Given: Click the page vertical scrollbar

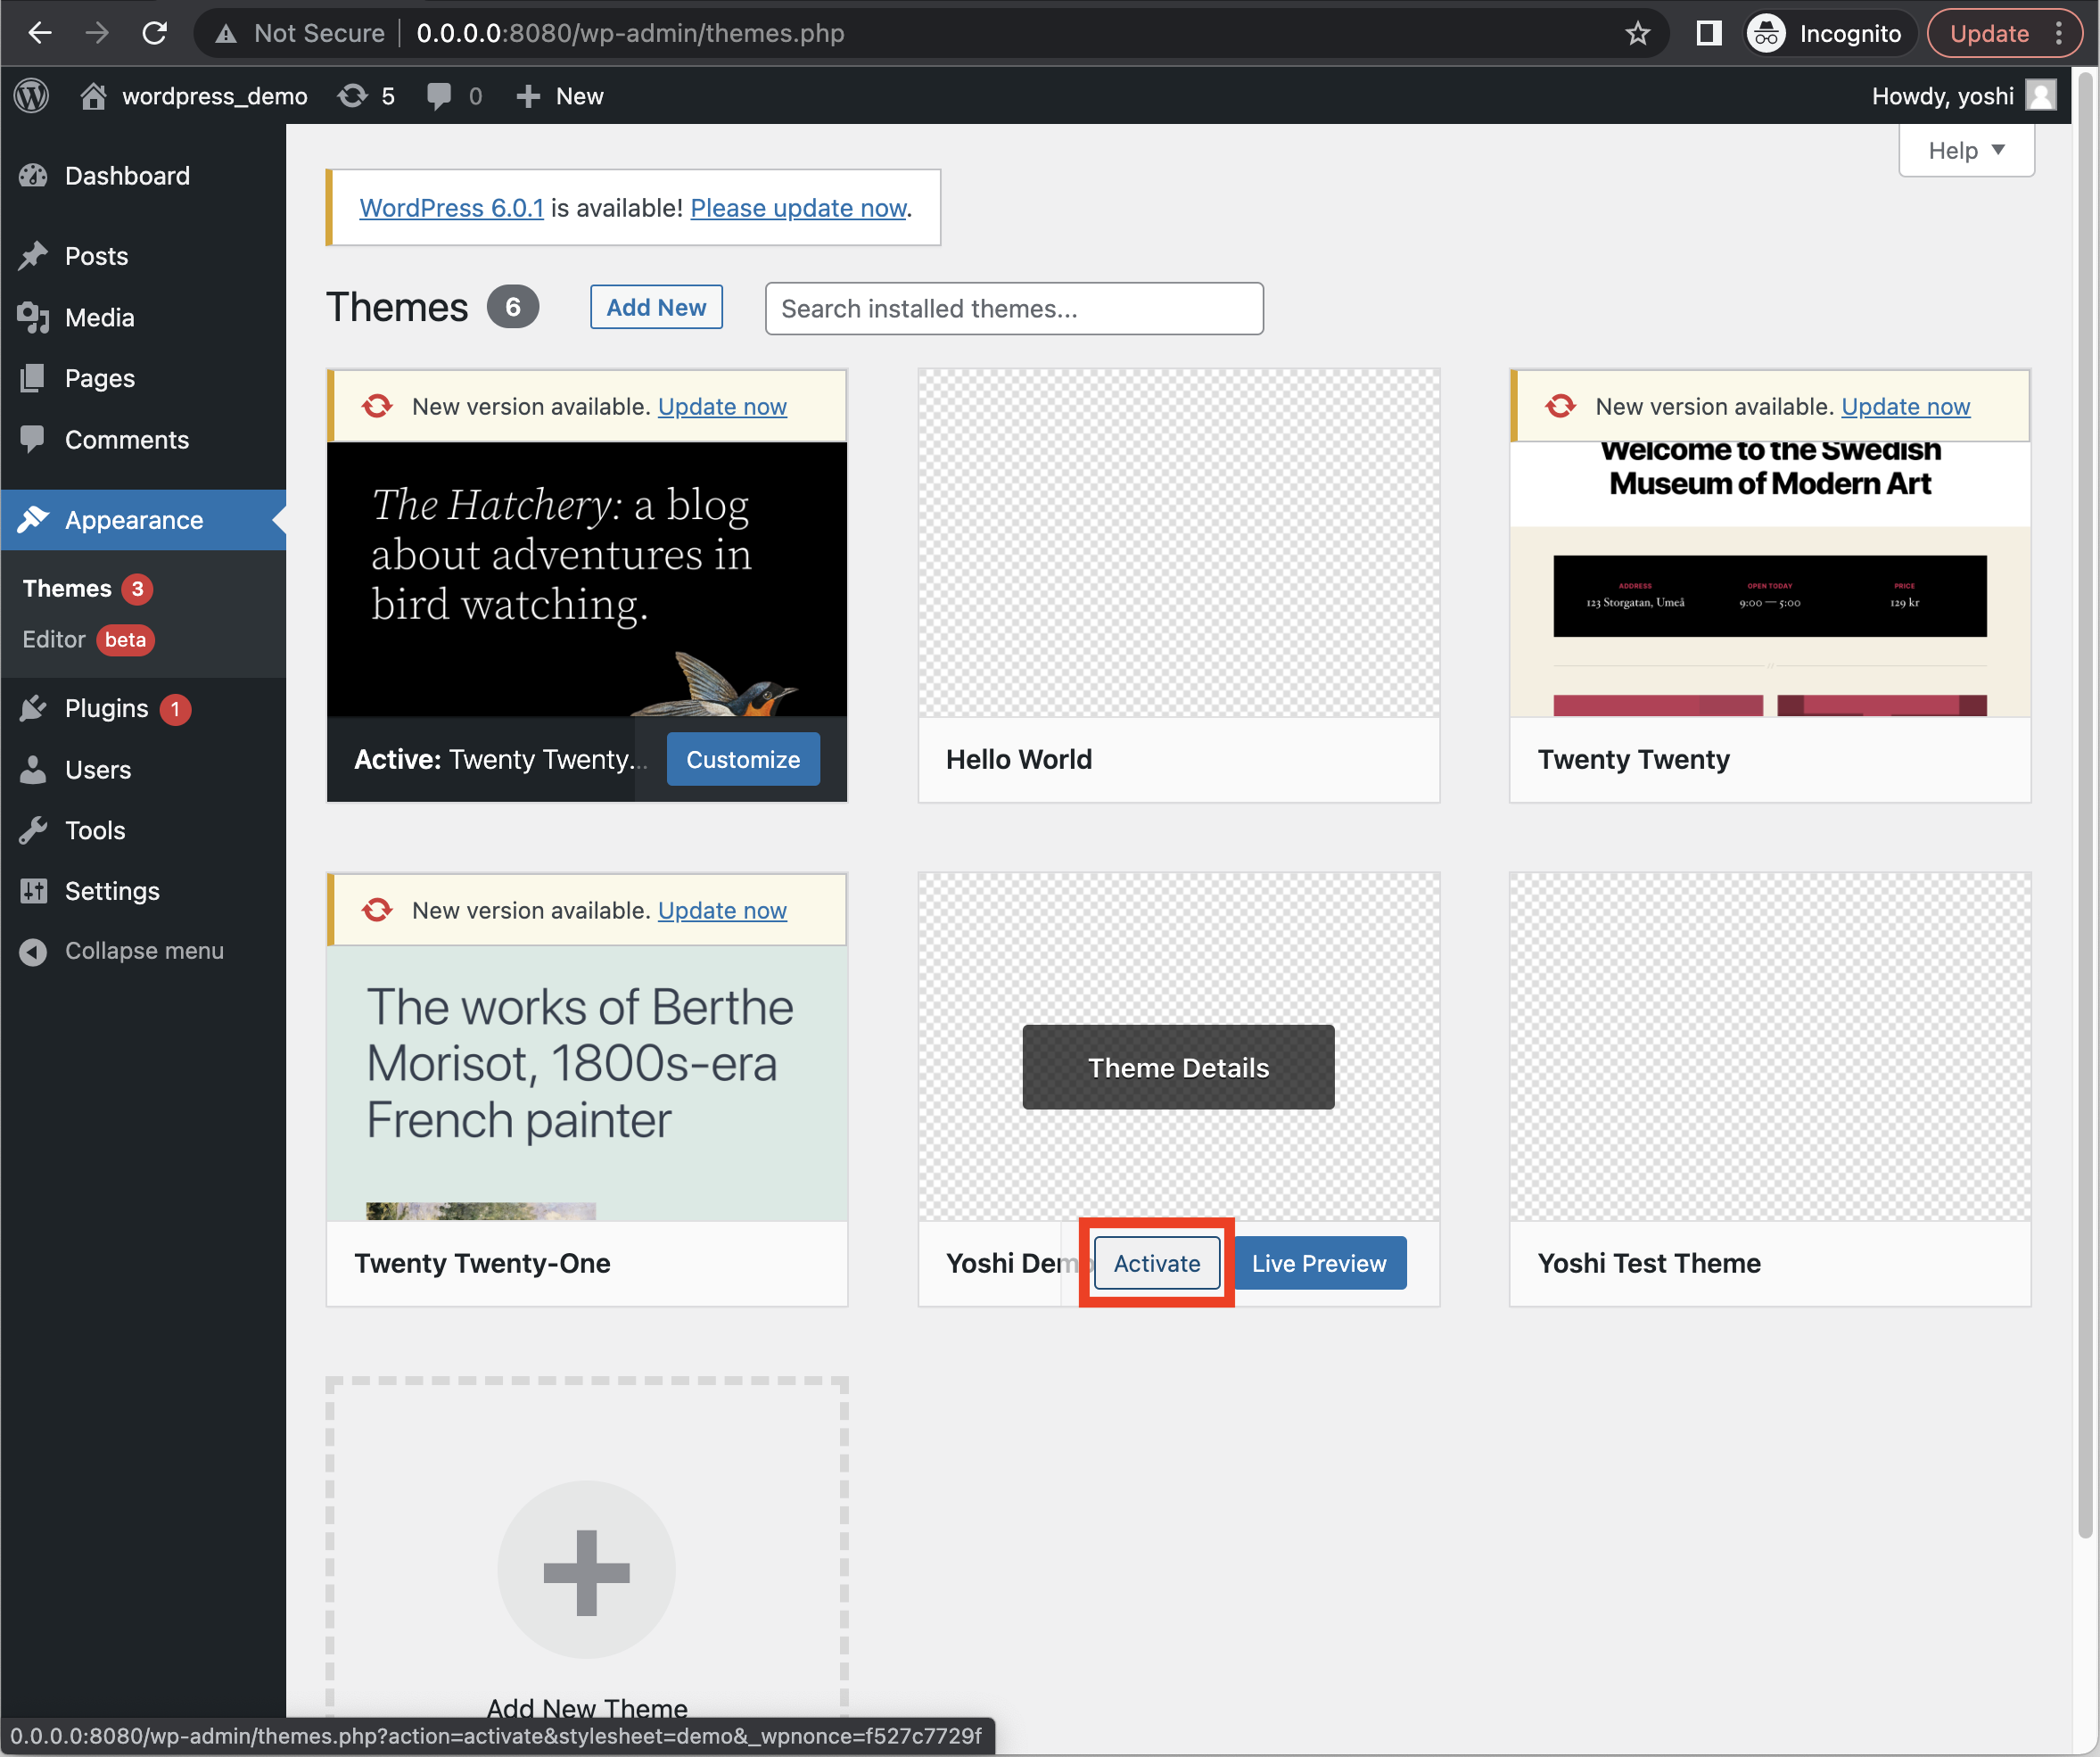Looking at the screenshot, I should [x=2085, y=805].
